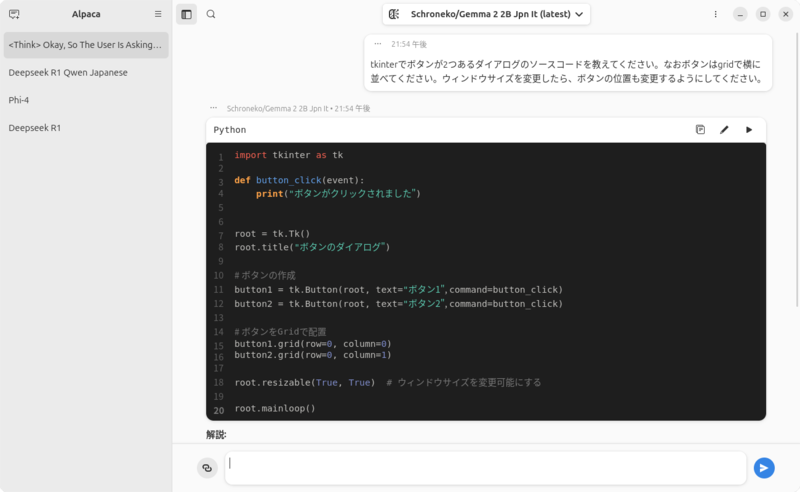Minimize the Alpaca window
The height and width of the screenshot is (492, 800).
tap(740, 14)
